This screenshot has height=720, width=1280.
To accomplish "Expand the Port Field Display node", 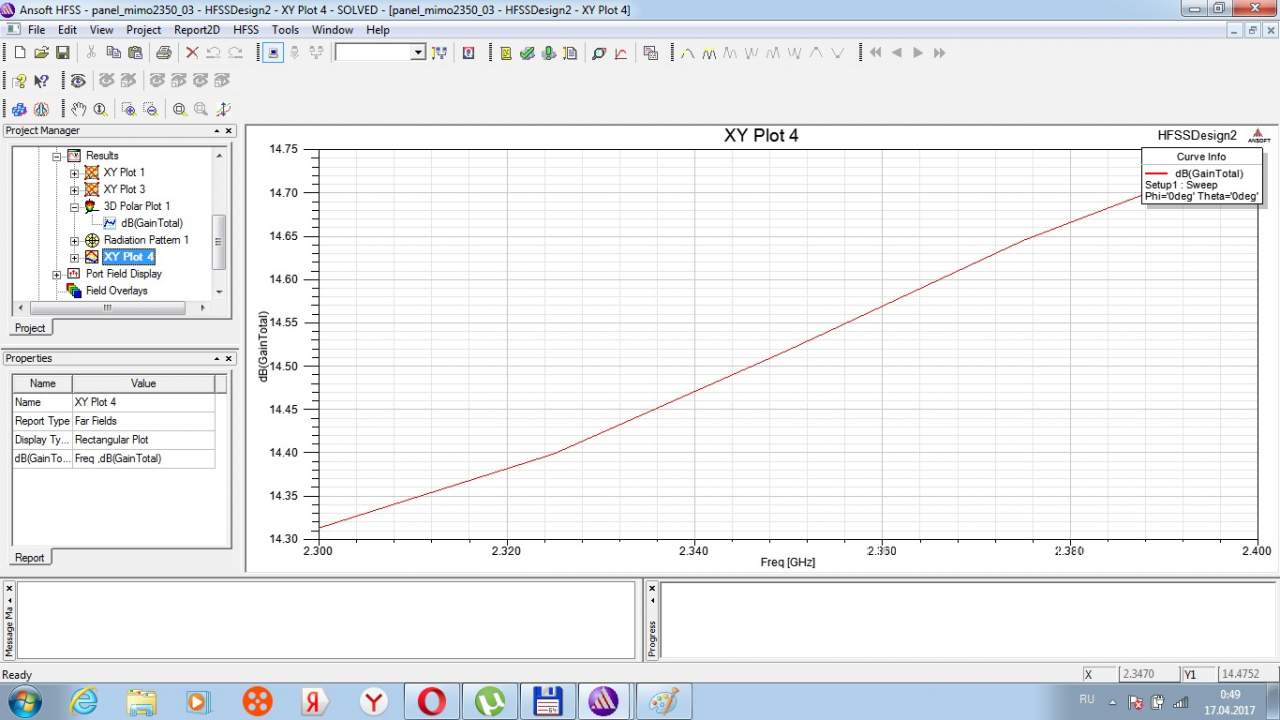I will 57,274.
